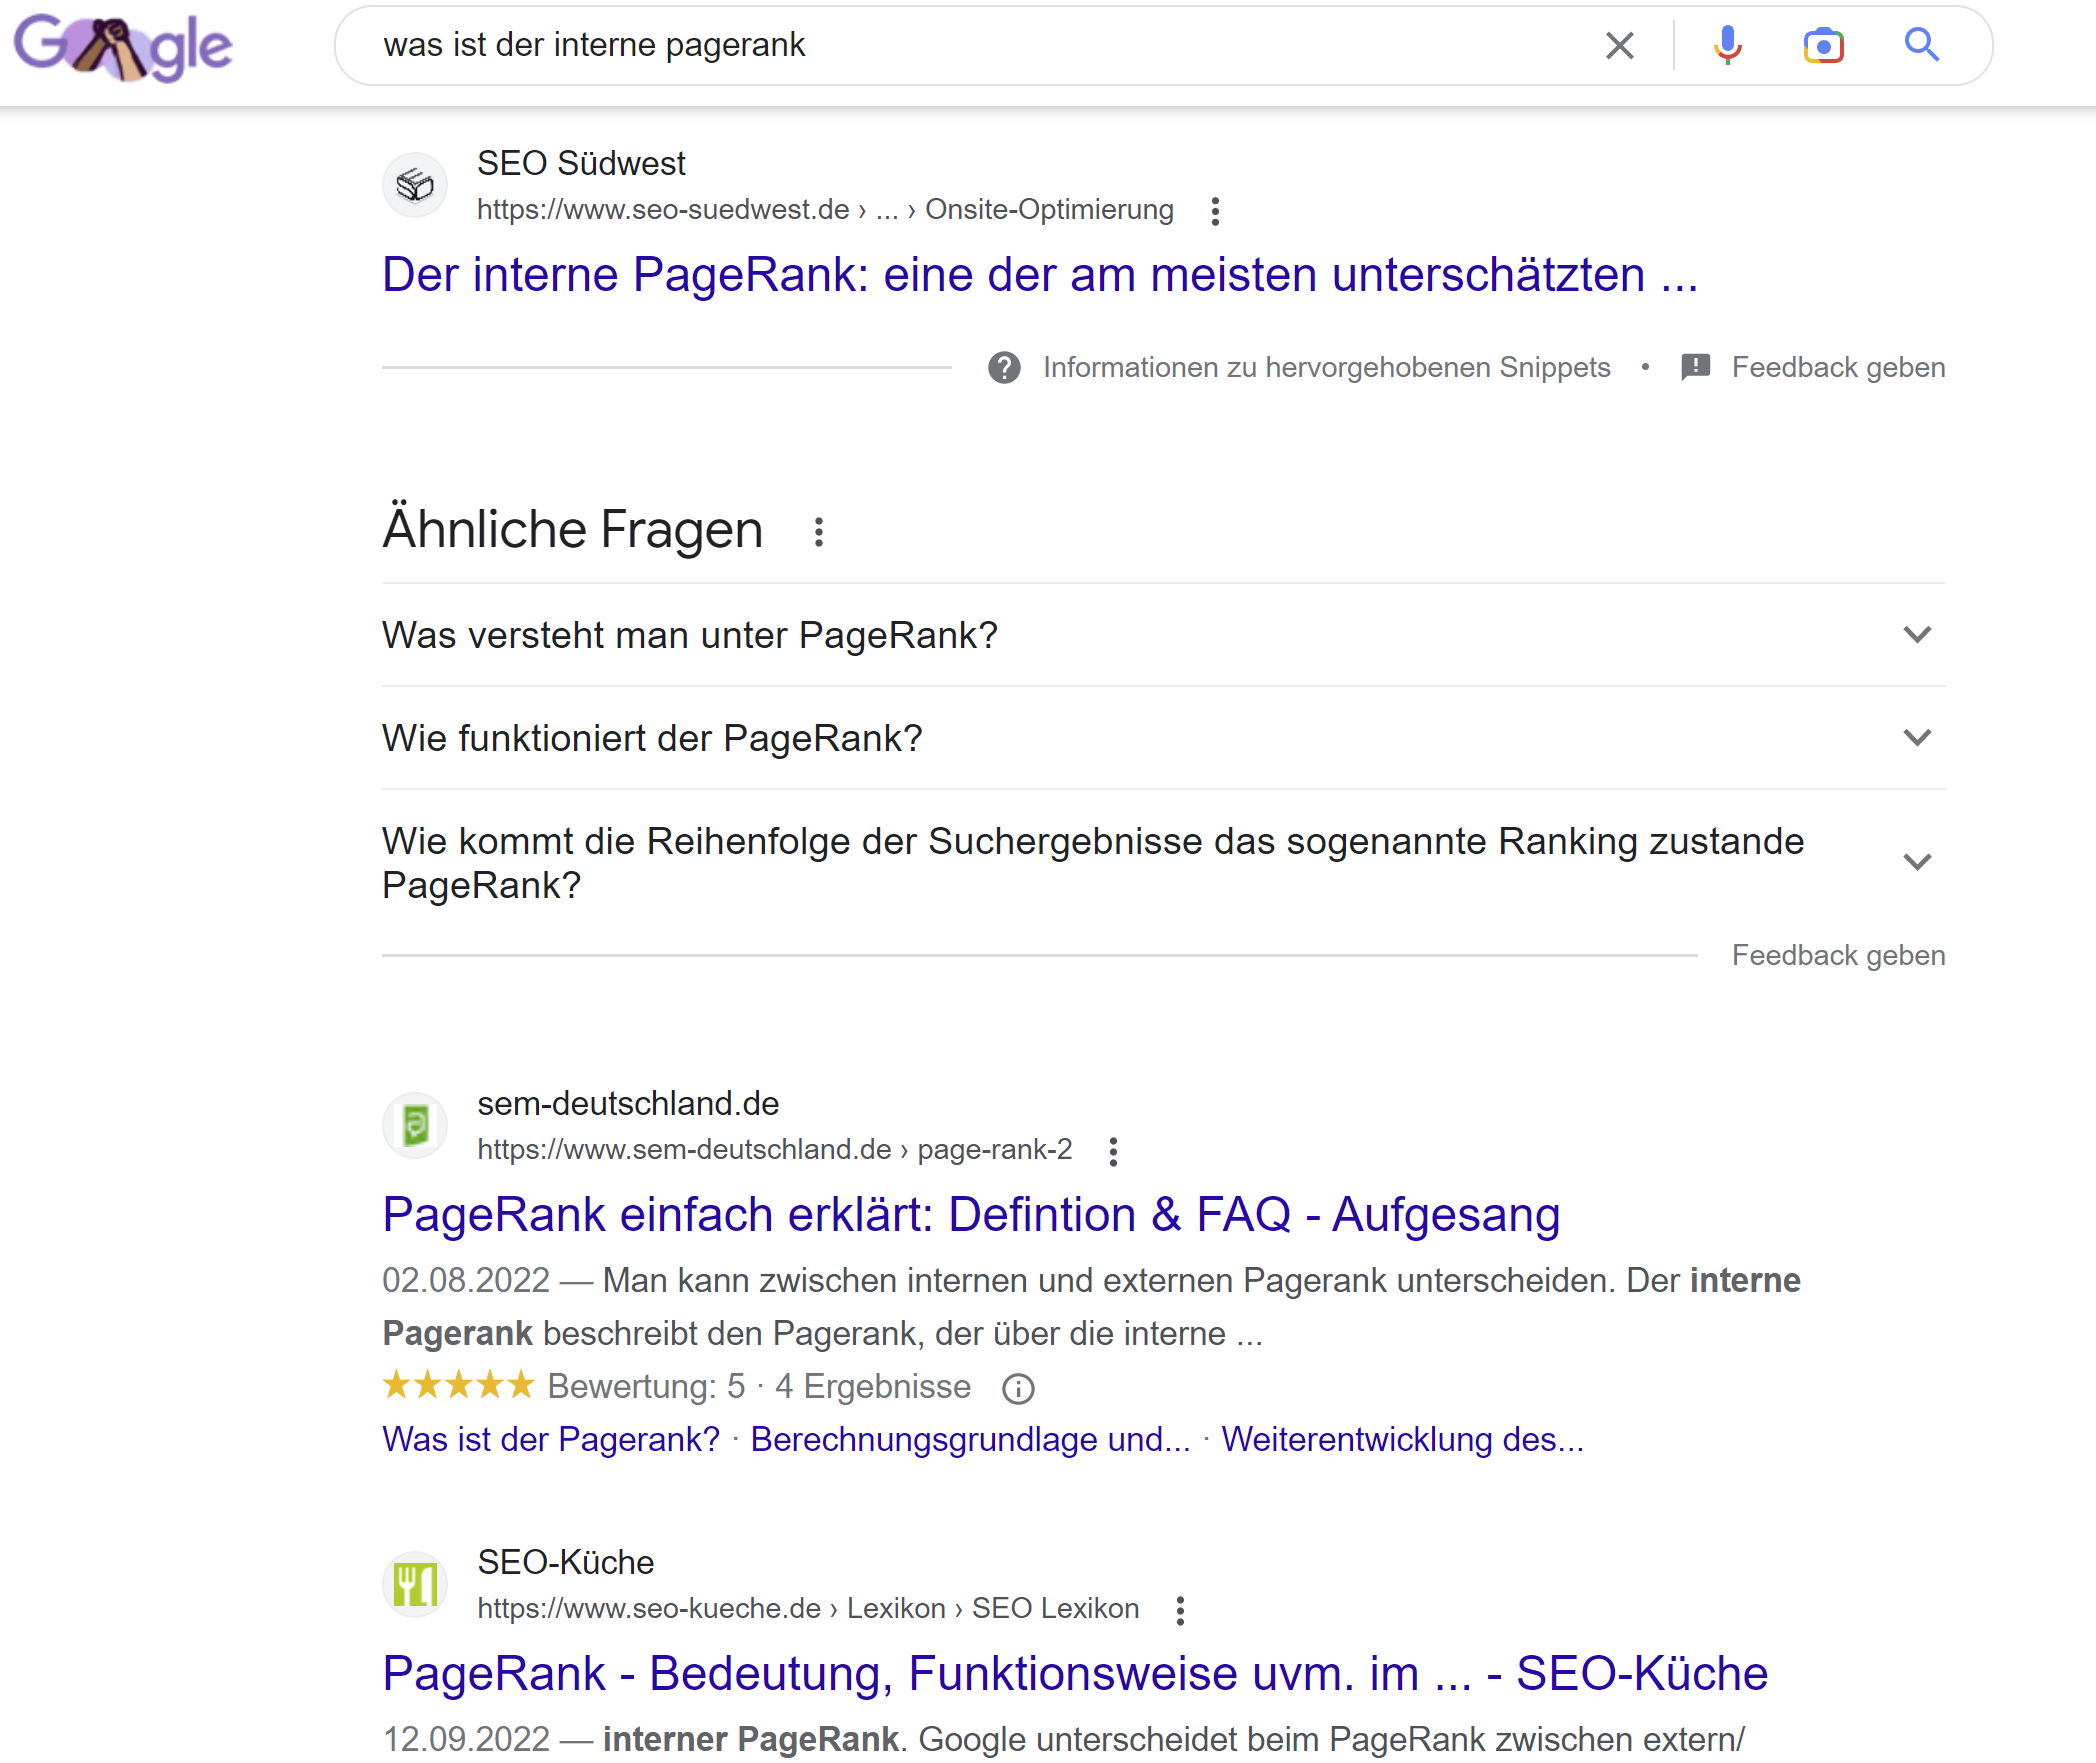This screenshot has width=2096, height=1763.
Task: Open the Ähnliche Fragen three-dot menu
Action: pos(819,531)
